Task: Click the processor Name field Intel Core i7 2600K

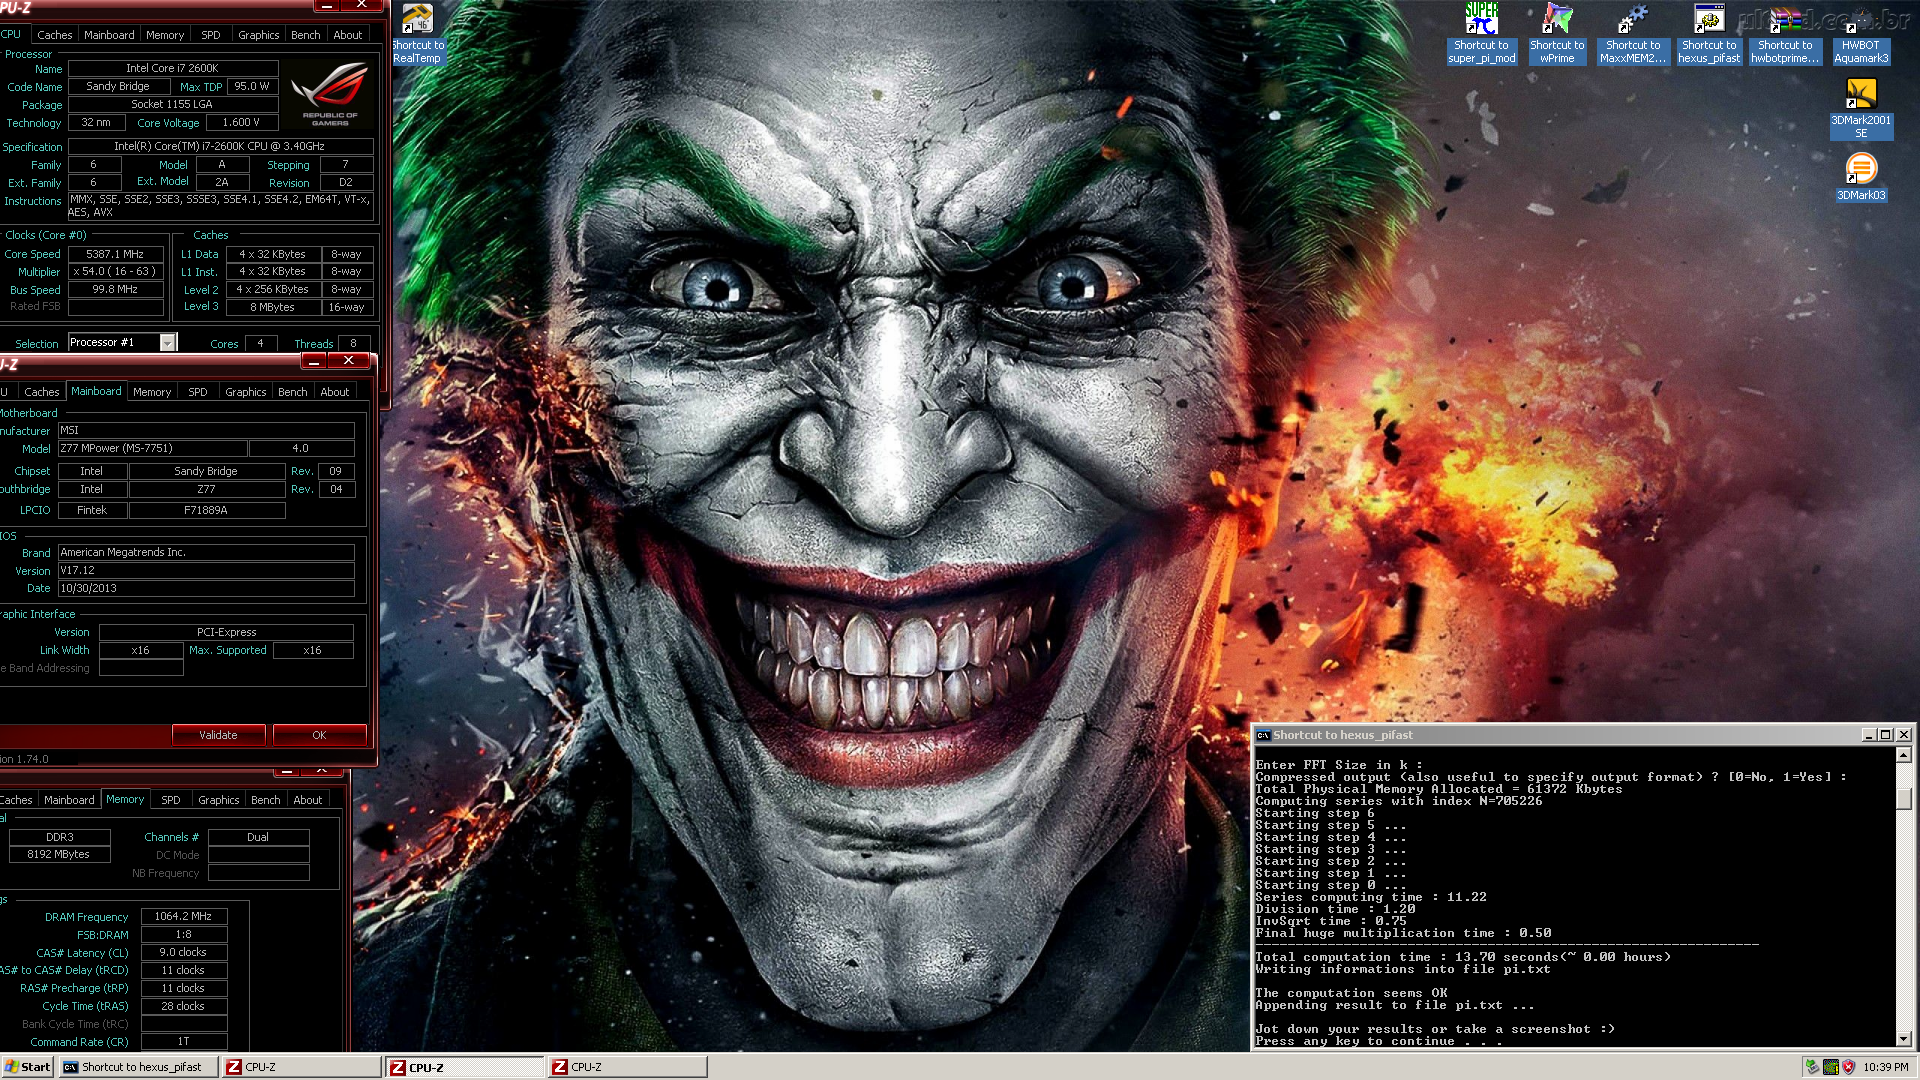Action: pyautogui.click(x=172, y=68)
